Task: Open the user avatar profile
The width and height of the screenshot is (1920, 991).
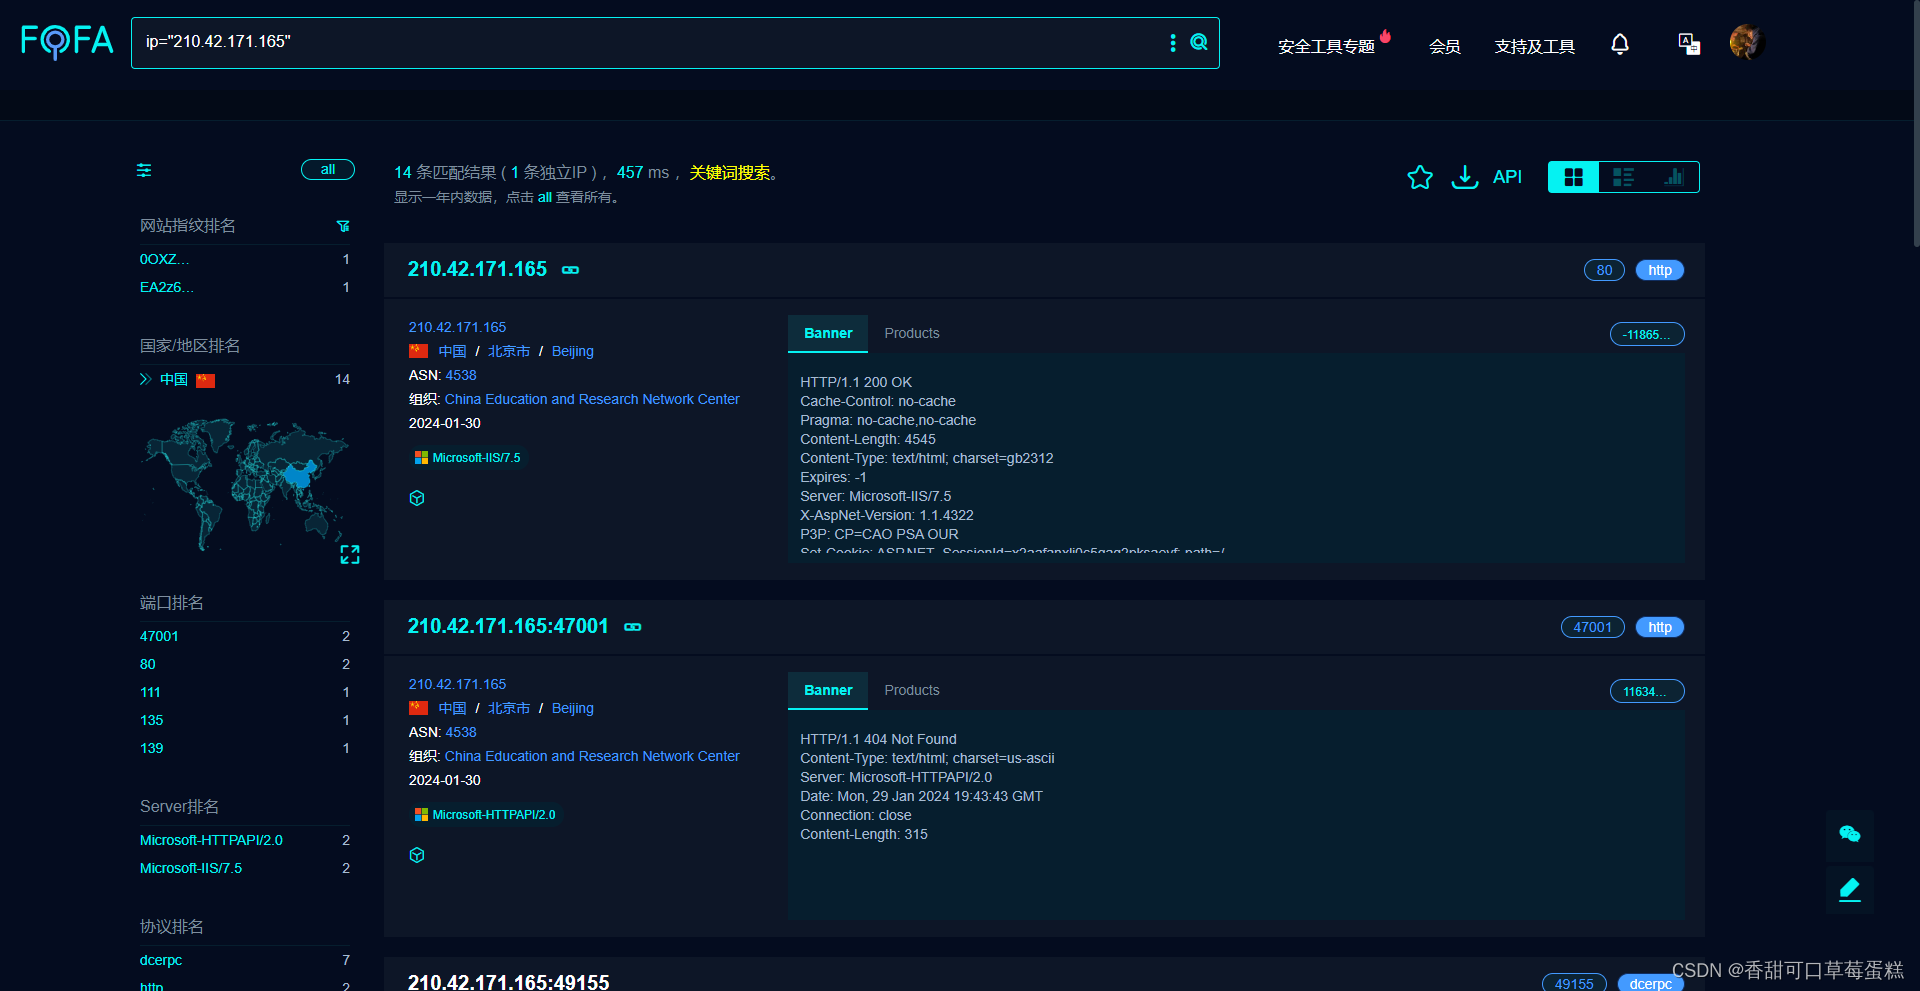Action: 1747,43
